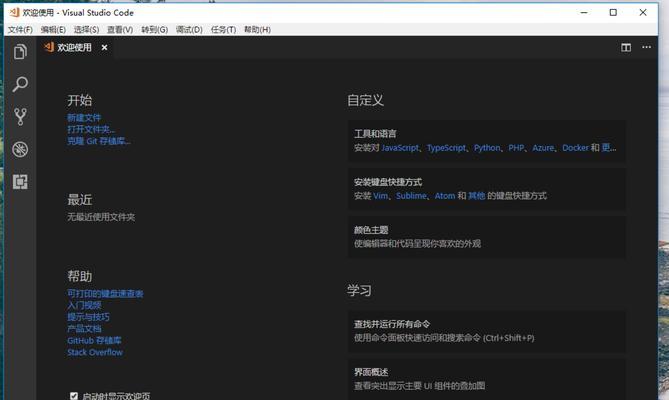Split the editor with the split icon
This screenshot has height=400, width=669.
pos(626,47)
